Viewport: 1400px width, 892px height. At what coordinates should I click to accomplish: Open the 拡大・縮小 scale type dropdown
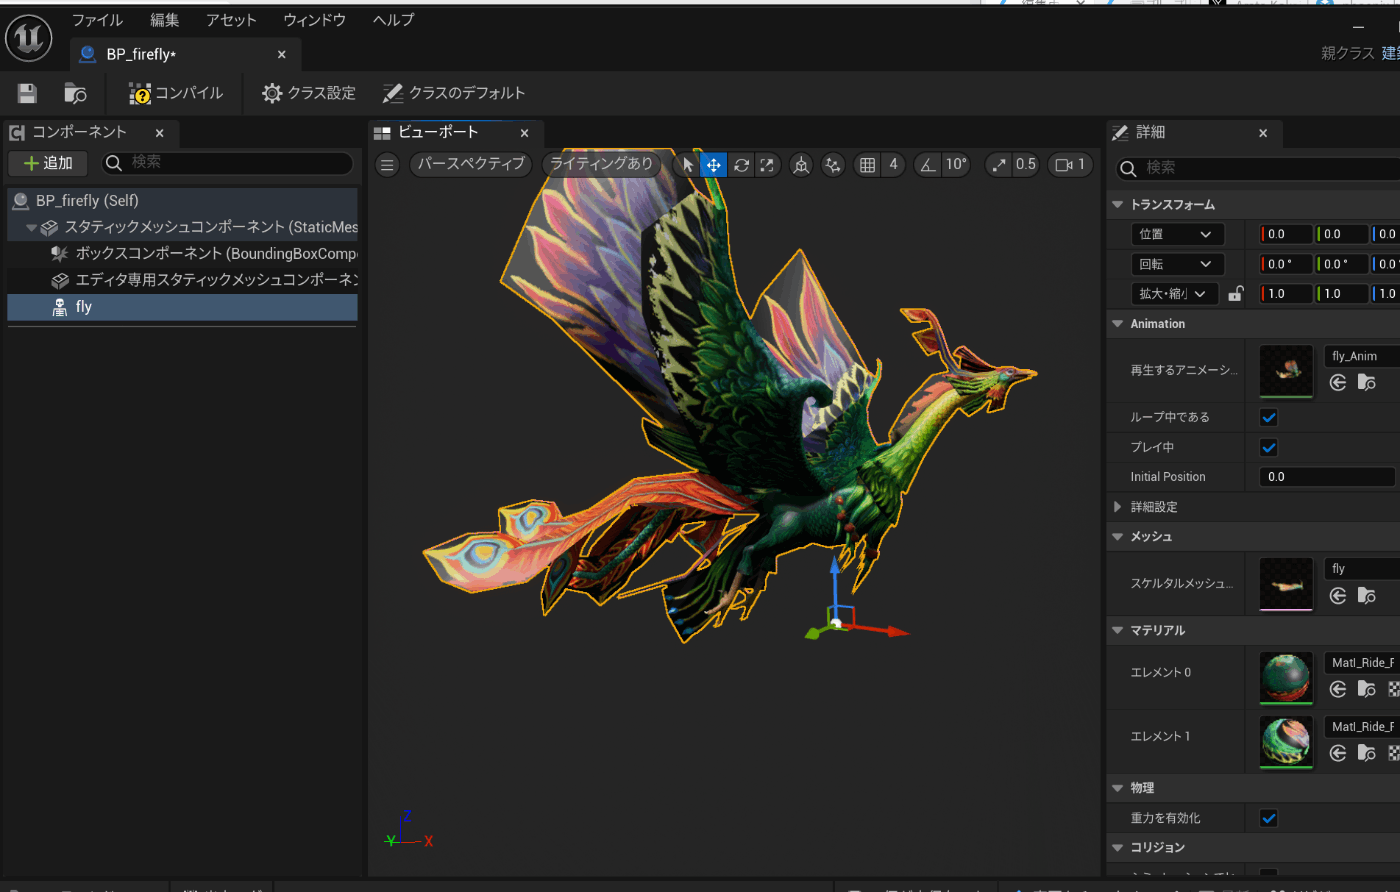click(x=1175, y=294)
